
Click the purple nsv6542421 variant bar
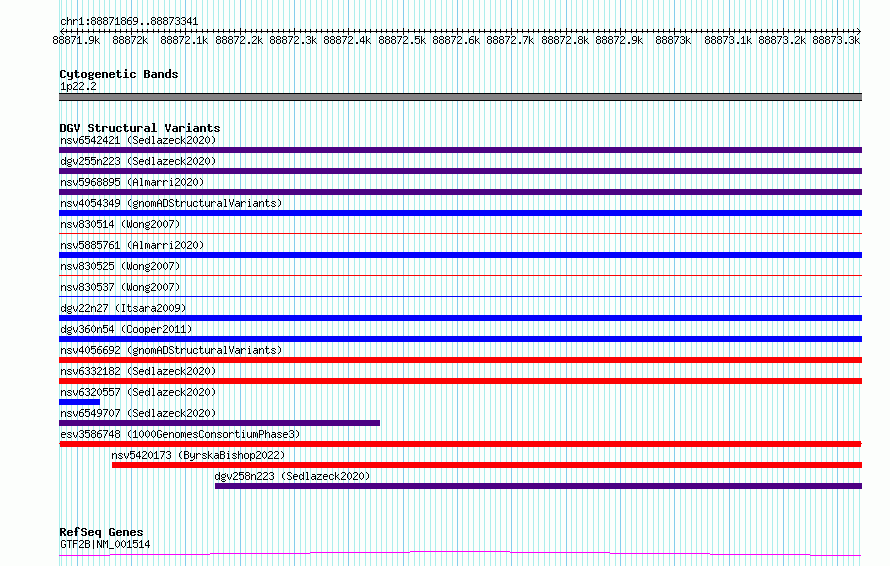[x=460, y=150]
